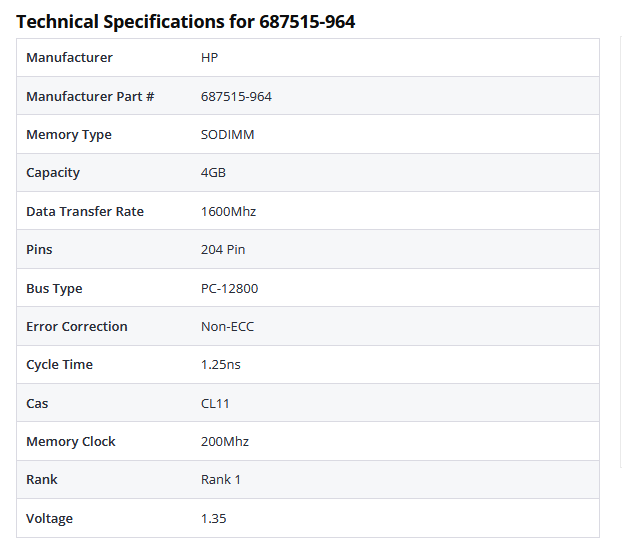
Task: Click the 204 Pin value
Action: 223,250
